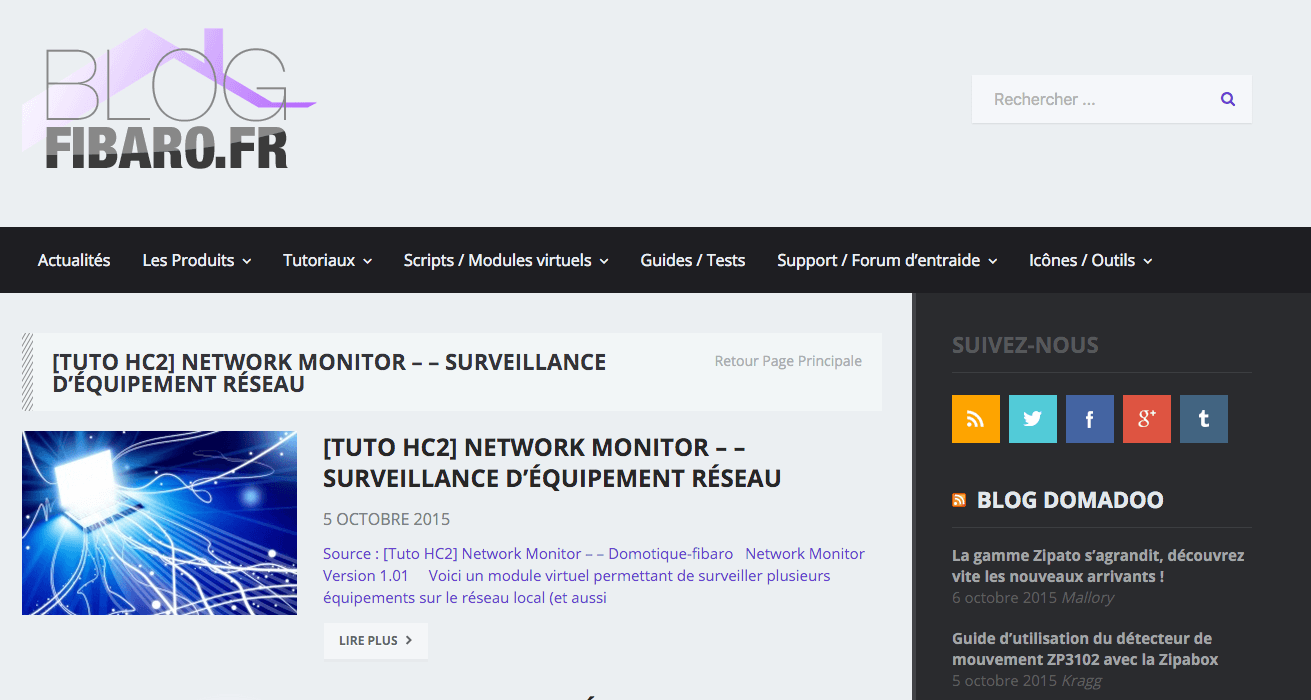Viewport: 1311px width, 700px height.
Task: Click the 5 OCTOBRE 2015 article date
Action: pos(387,519)
